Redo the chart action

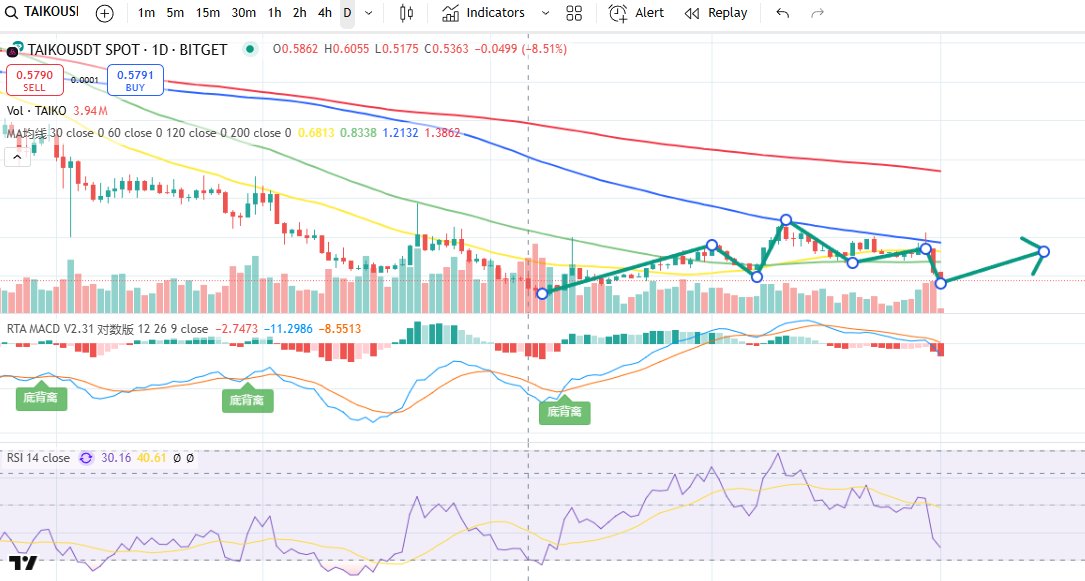817,12
